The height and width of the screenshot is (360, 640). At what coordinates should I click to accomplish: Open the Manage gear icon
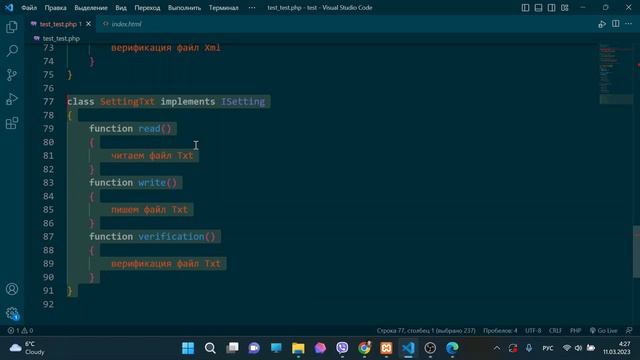[x=12, y=313]
